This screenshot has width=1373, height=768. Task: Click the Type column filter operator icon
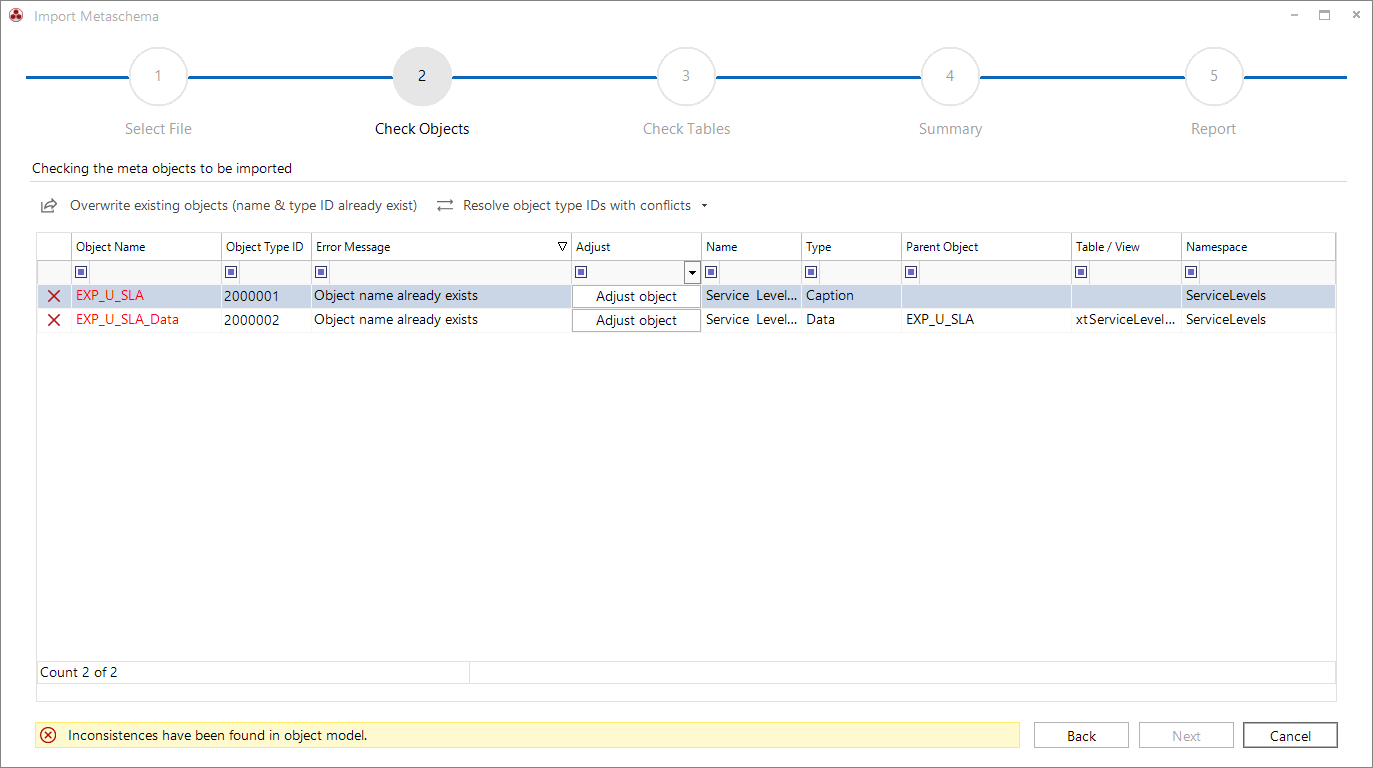click(811, 272)
